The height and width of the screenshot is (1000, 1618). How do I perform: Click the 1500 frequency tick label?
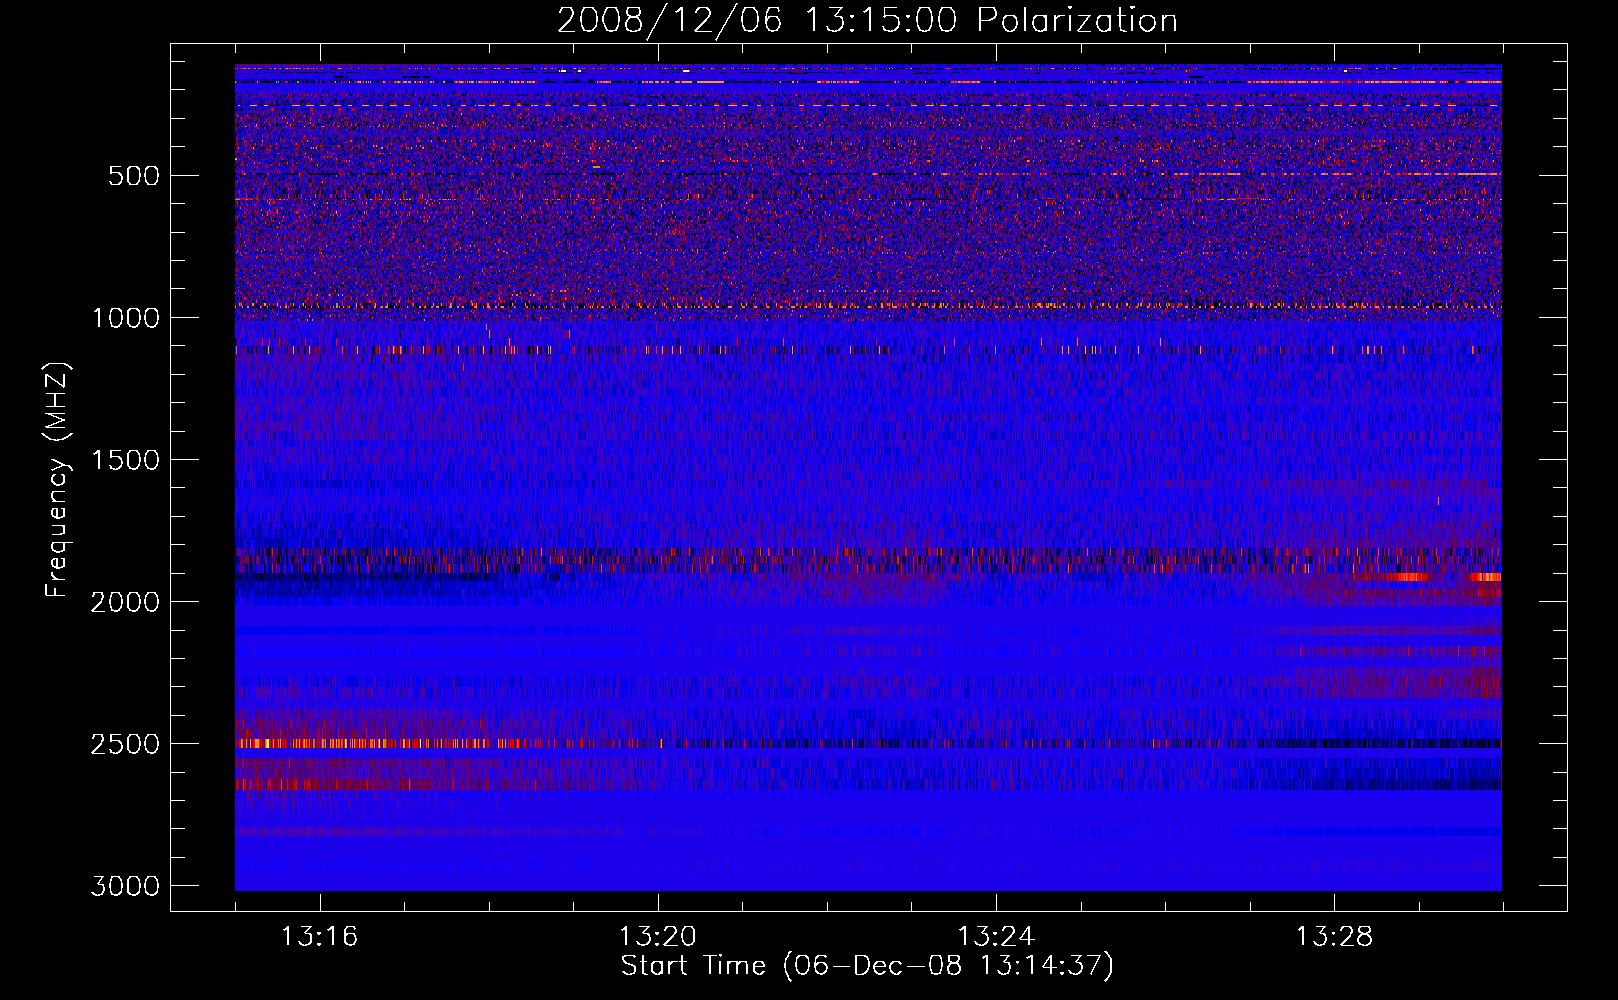pos(125,460)
